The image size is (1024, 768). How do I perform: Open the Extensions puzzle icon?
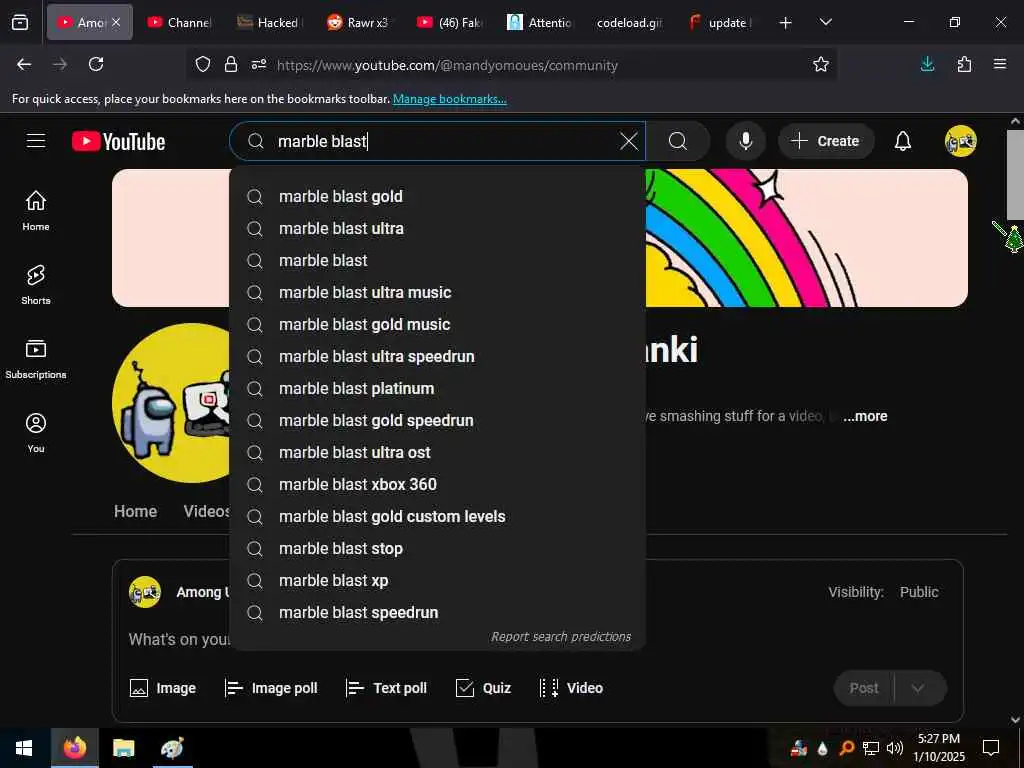coord(964,64)
